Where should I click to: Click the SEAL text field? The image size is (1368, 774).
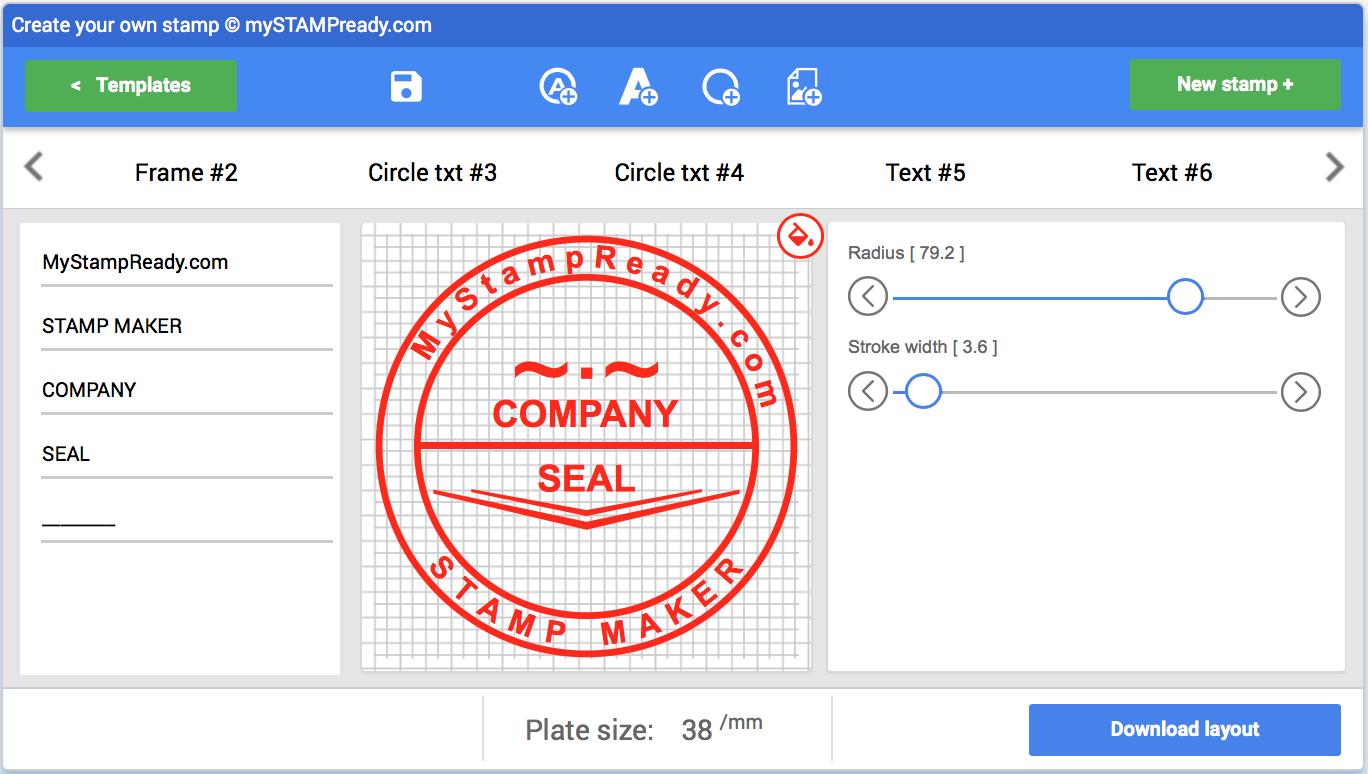coord(187,455)
